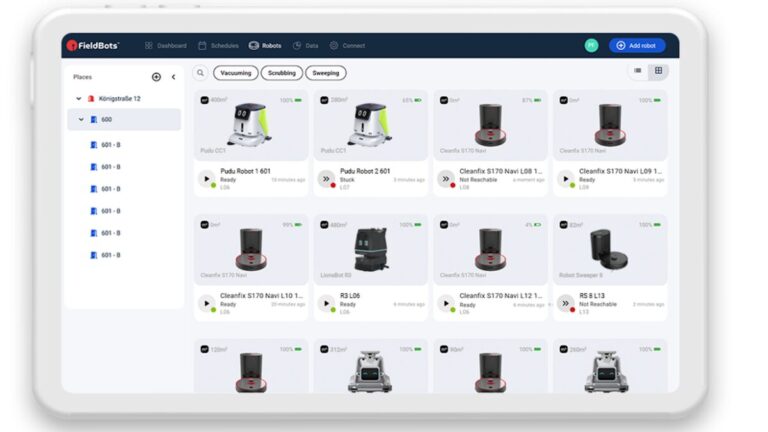
Task: Go to the Schedules tab
Action: pyautogui.click(x=218, y=45)
